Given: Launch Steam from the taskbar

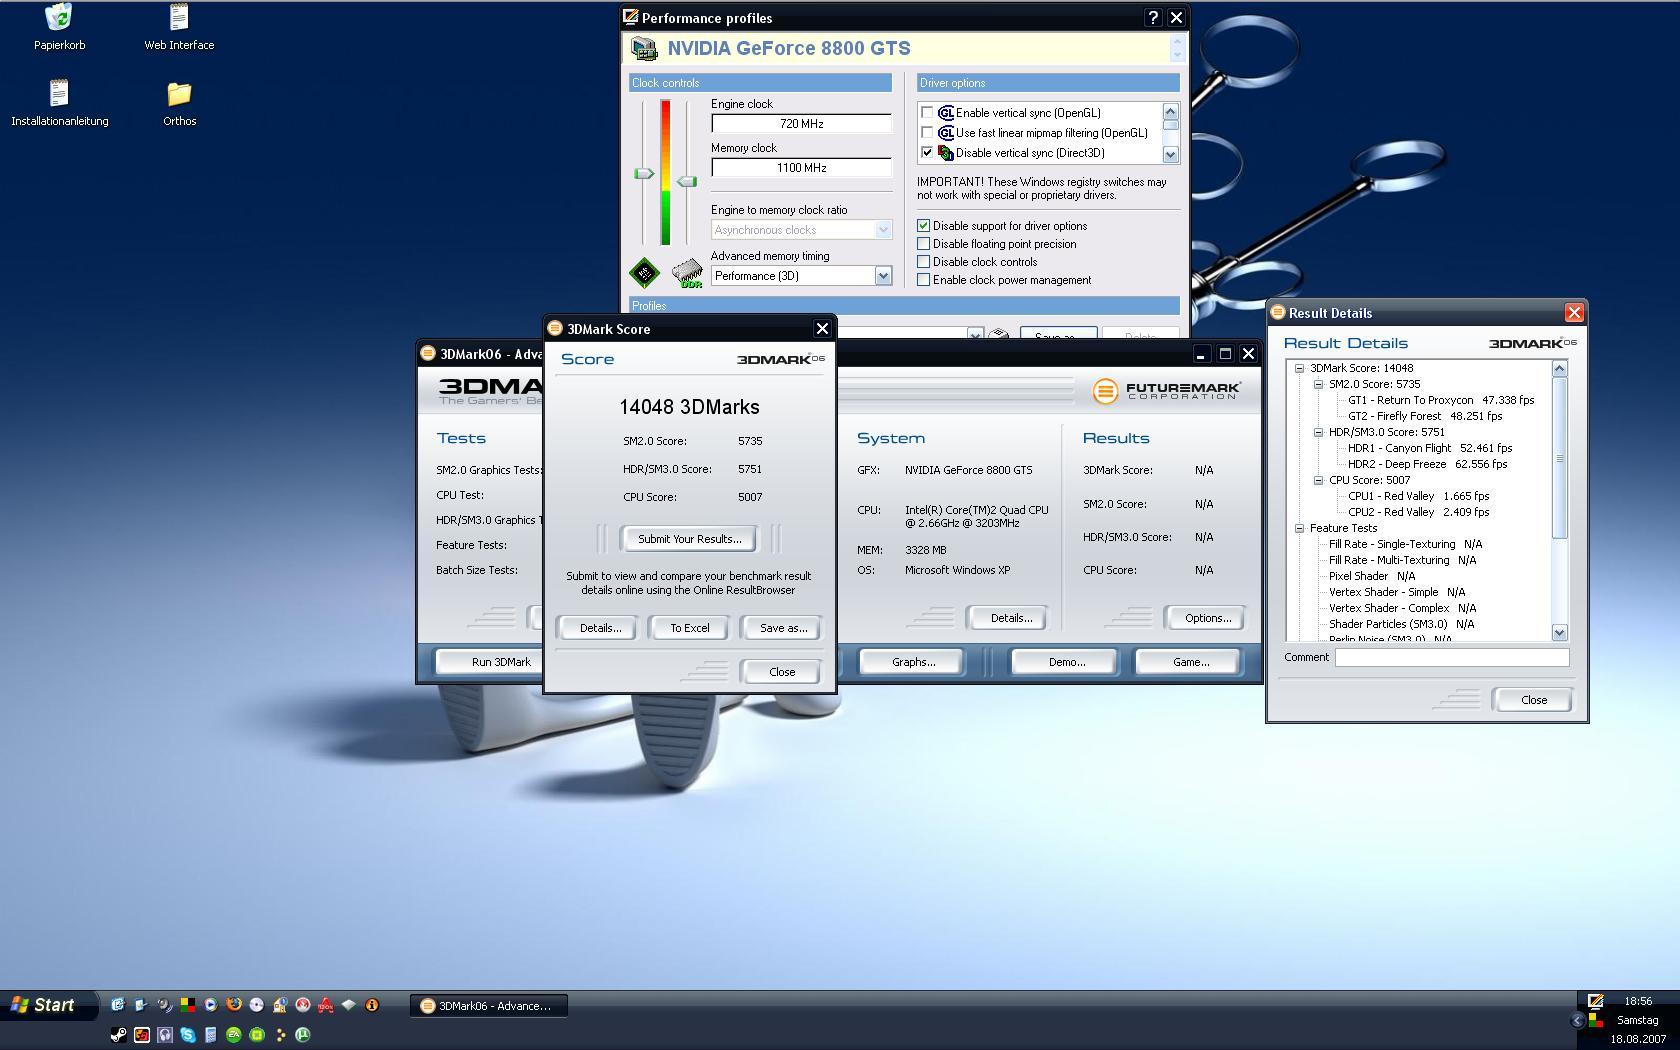Looking at the screenshot, I should point(118,1035).
